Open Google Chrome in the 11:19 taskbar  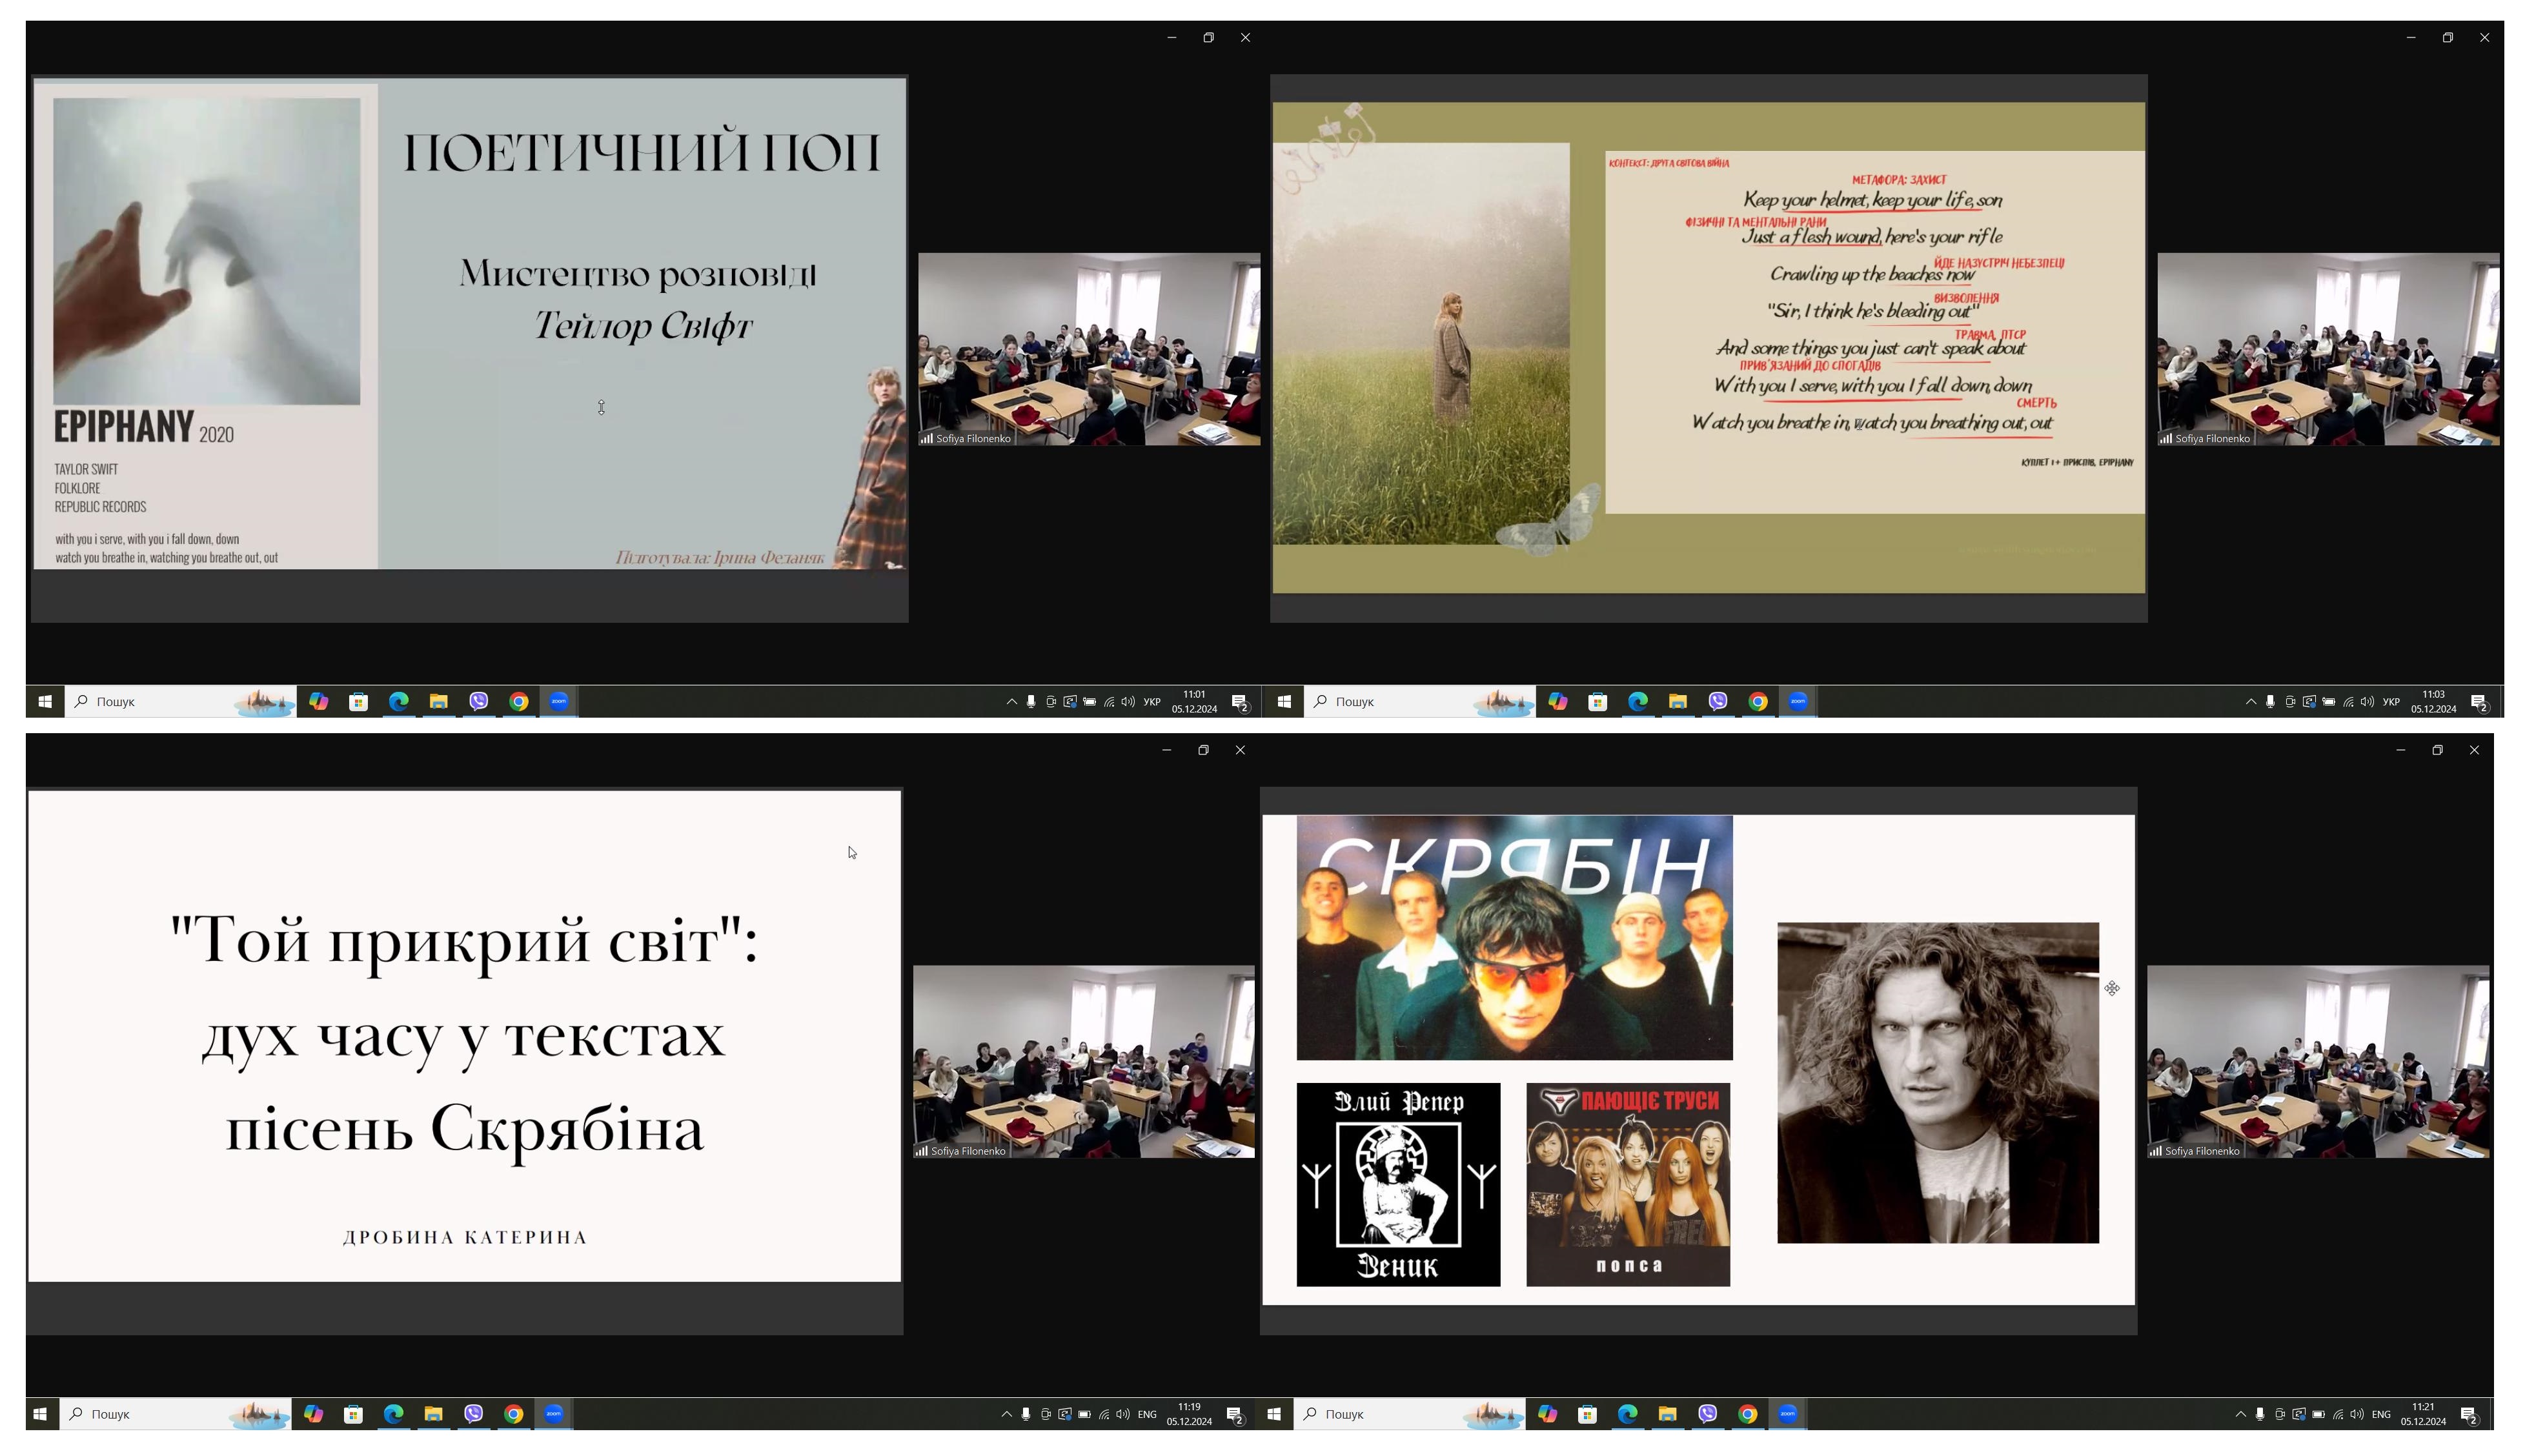pos(513,1414)
